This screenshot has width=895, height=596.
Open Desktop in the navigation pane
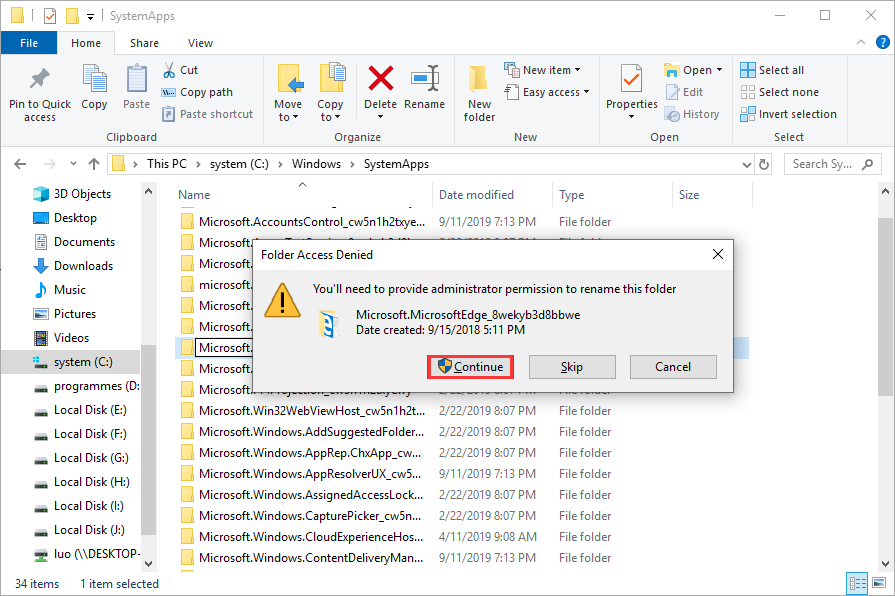tap(65, 218)
